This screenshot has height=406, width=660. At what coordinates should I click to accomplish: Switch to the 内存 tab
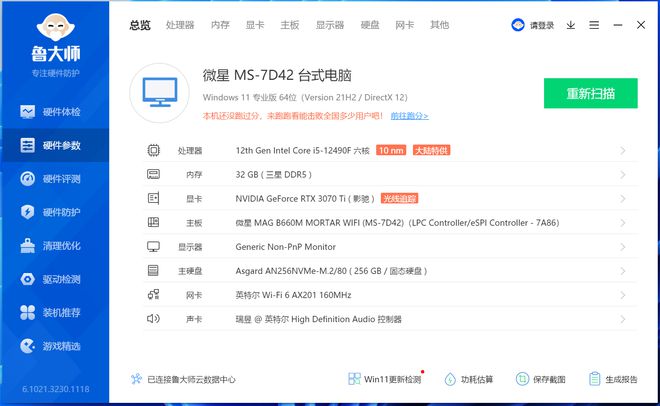[x=220, y=25]
